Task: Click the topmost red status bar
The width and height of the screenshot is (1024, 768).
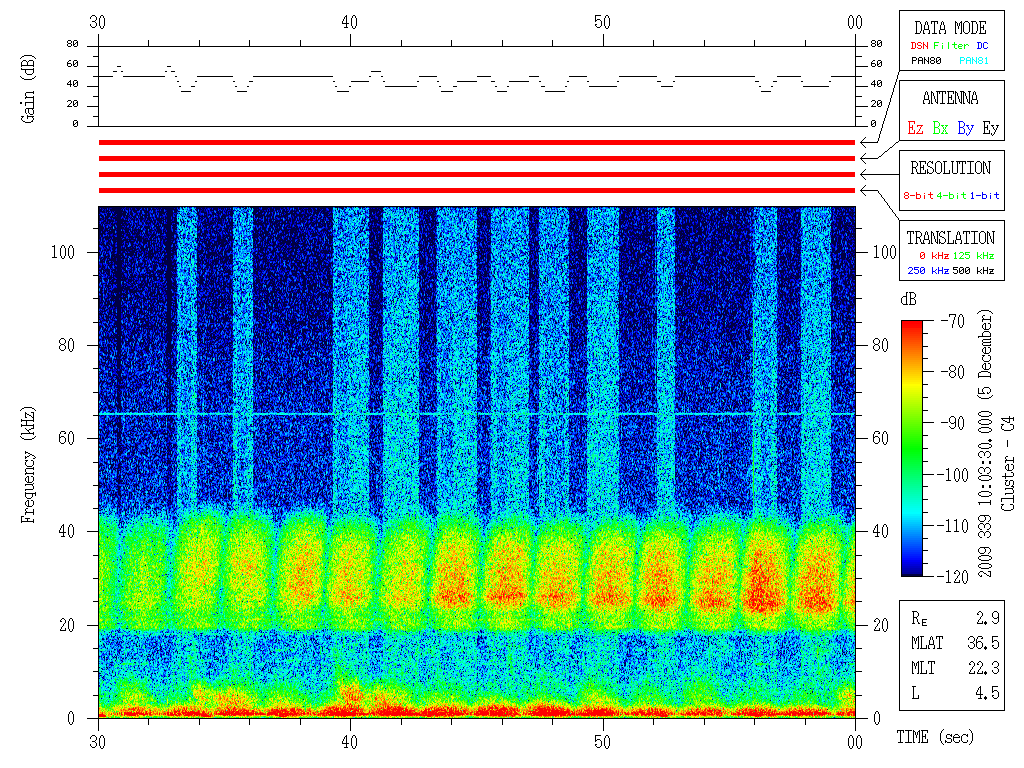Action: (476, 143)
